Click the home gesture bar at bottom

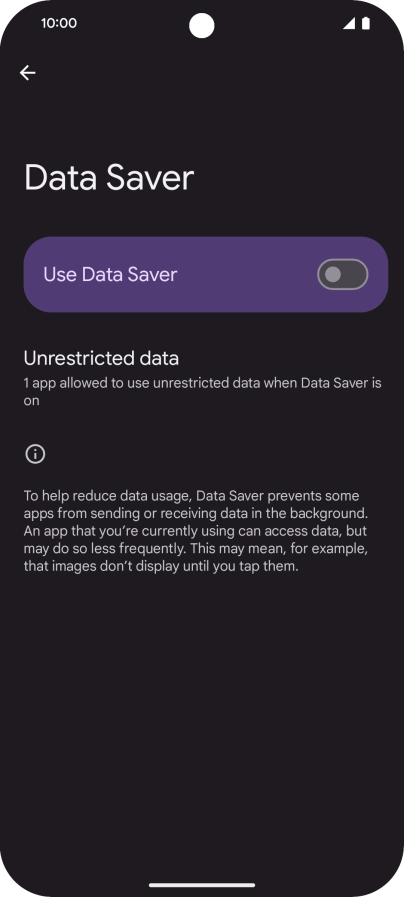[202, 885]
